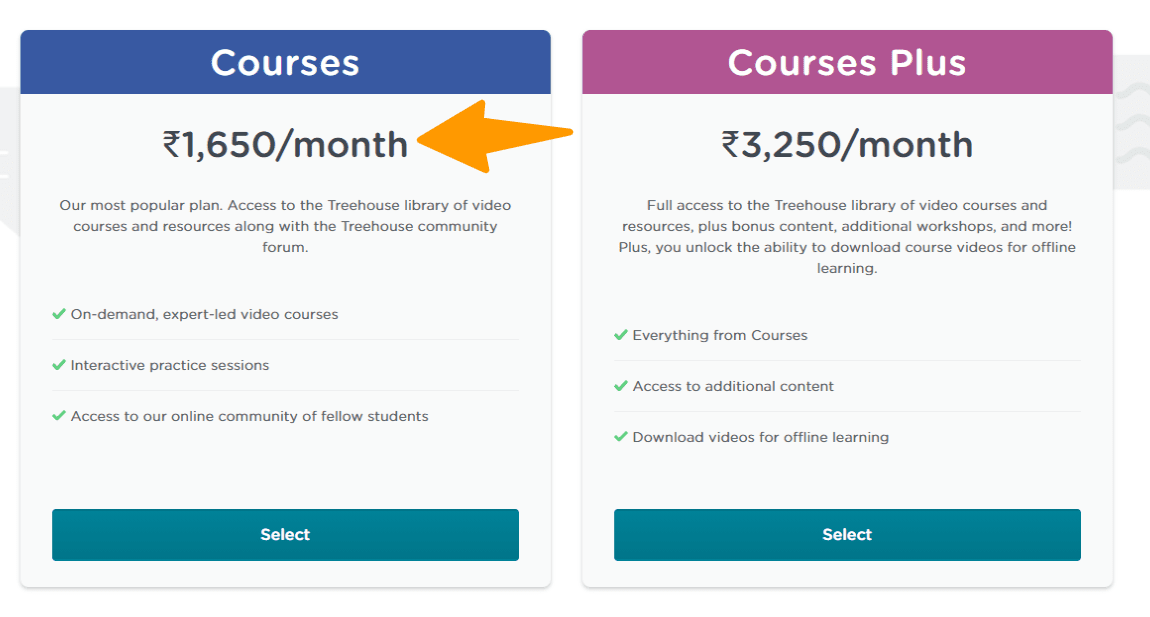
Task: Select the Courses plan
Action: pyautogui.click(x=285, y=535)
